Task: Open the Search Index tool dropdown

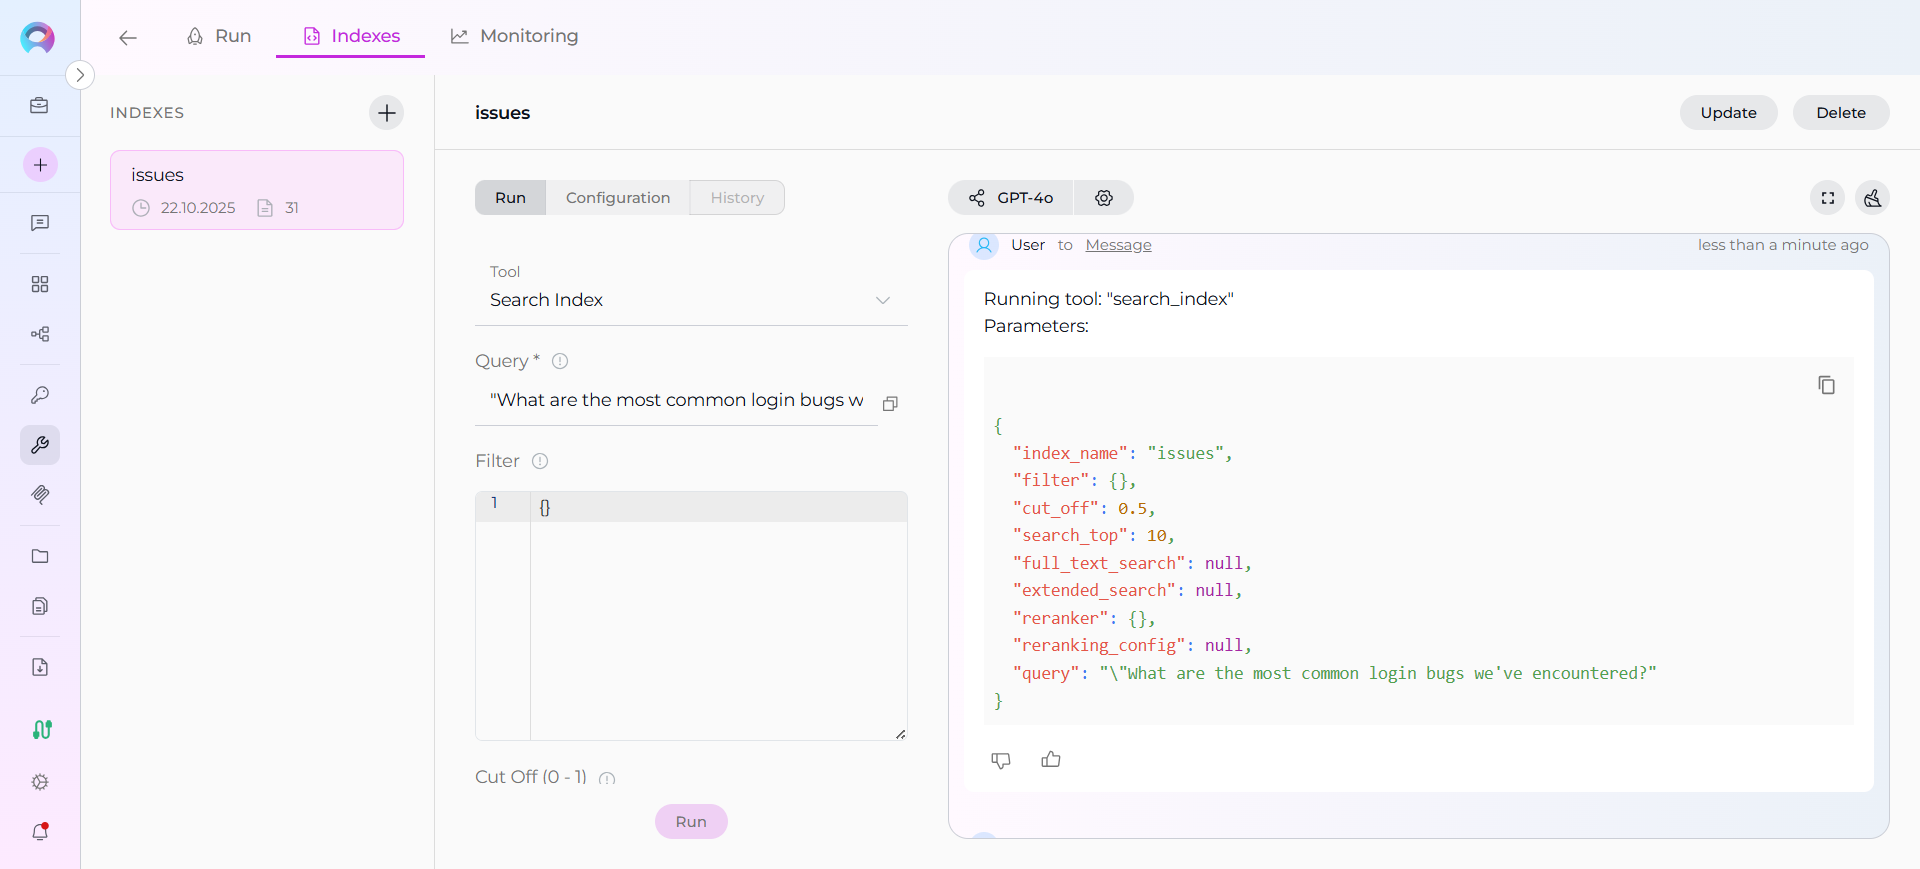Action: click(x=690, y=300)
